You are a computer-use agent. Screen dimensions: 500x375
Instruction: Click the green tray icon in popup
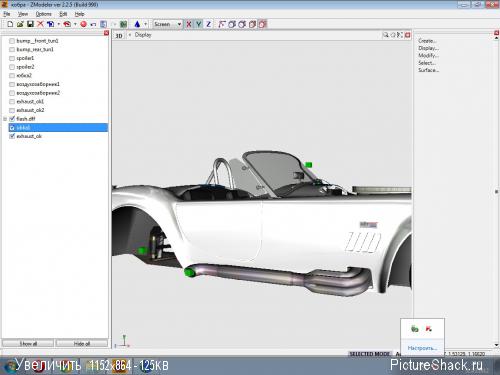click(415, 329)
